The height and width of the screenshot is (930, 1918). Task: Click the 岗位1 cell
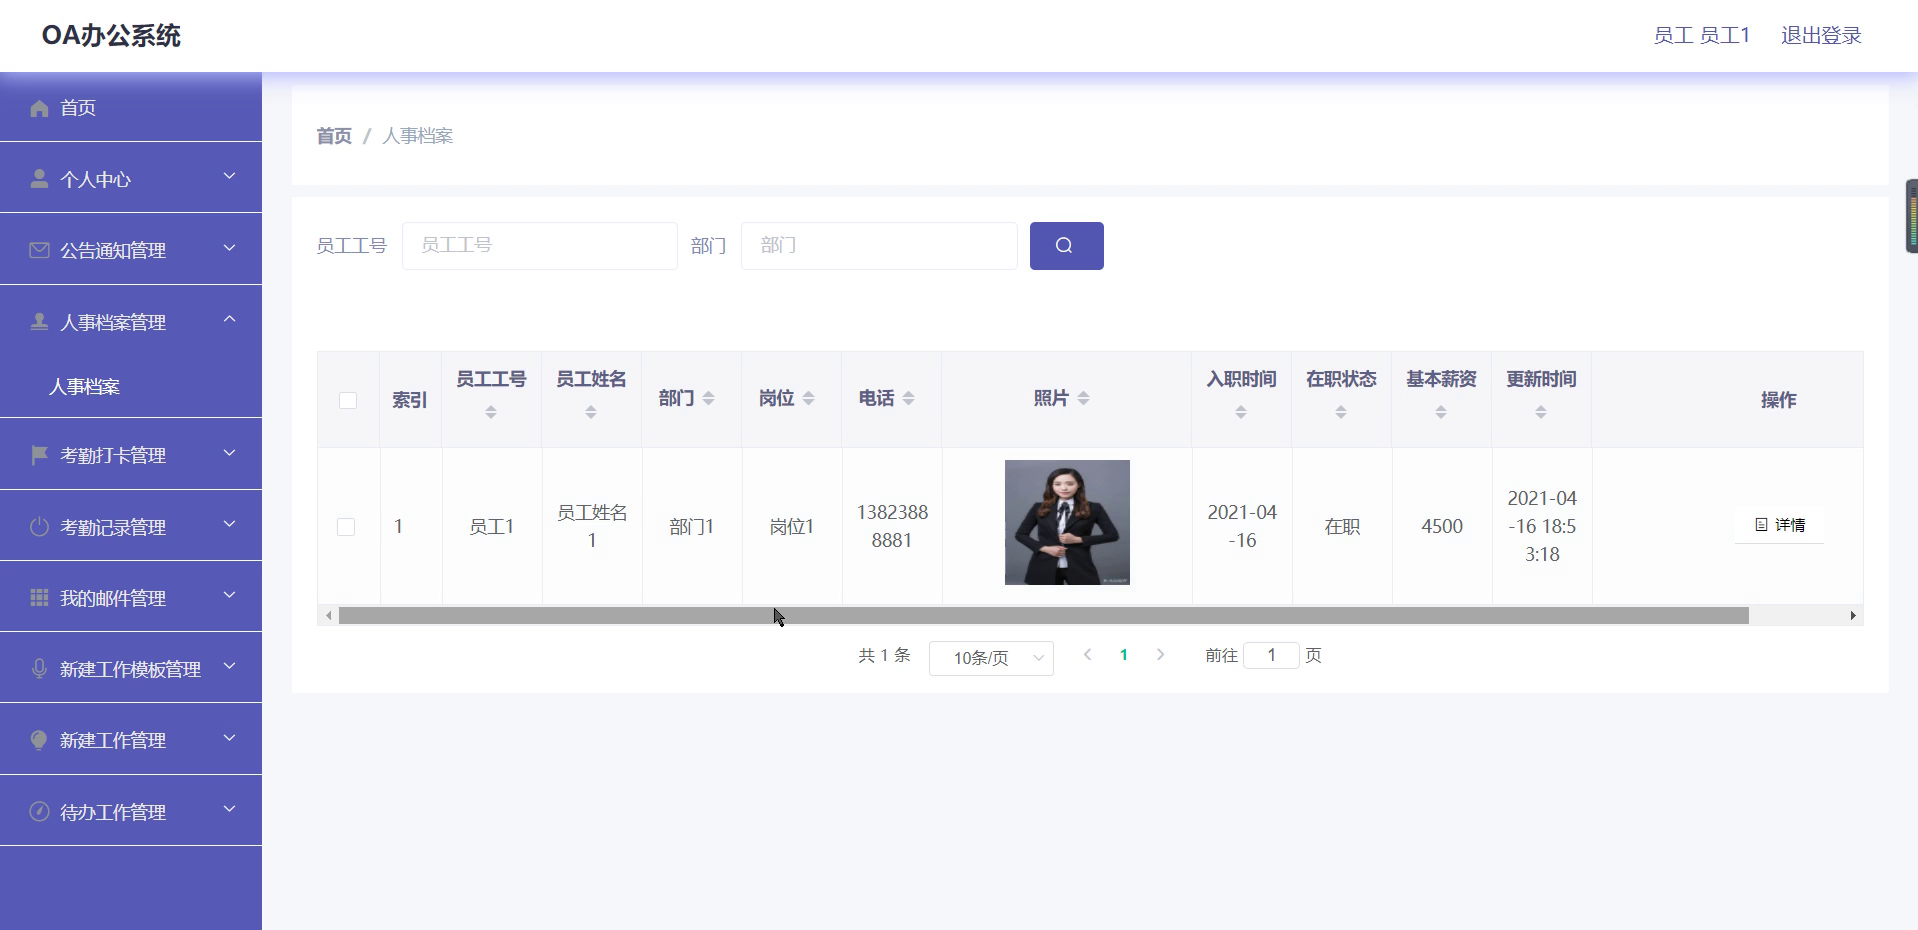coord(792,526)
